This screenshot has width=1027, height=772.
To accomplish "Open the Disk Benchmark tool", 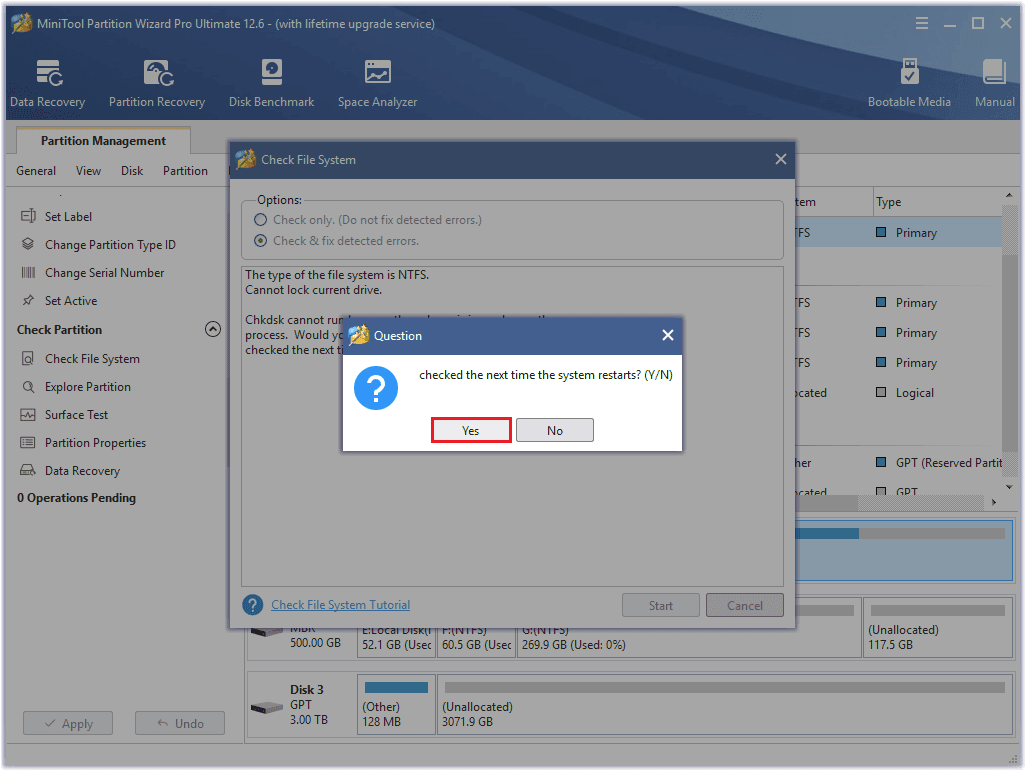I will [x=271, y=84].
